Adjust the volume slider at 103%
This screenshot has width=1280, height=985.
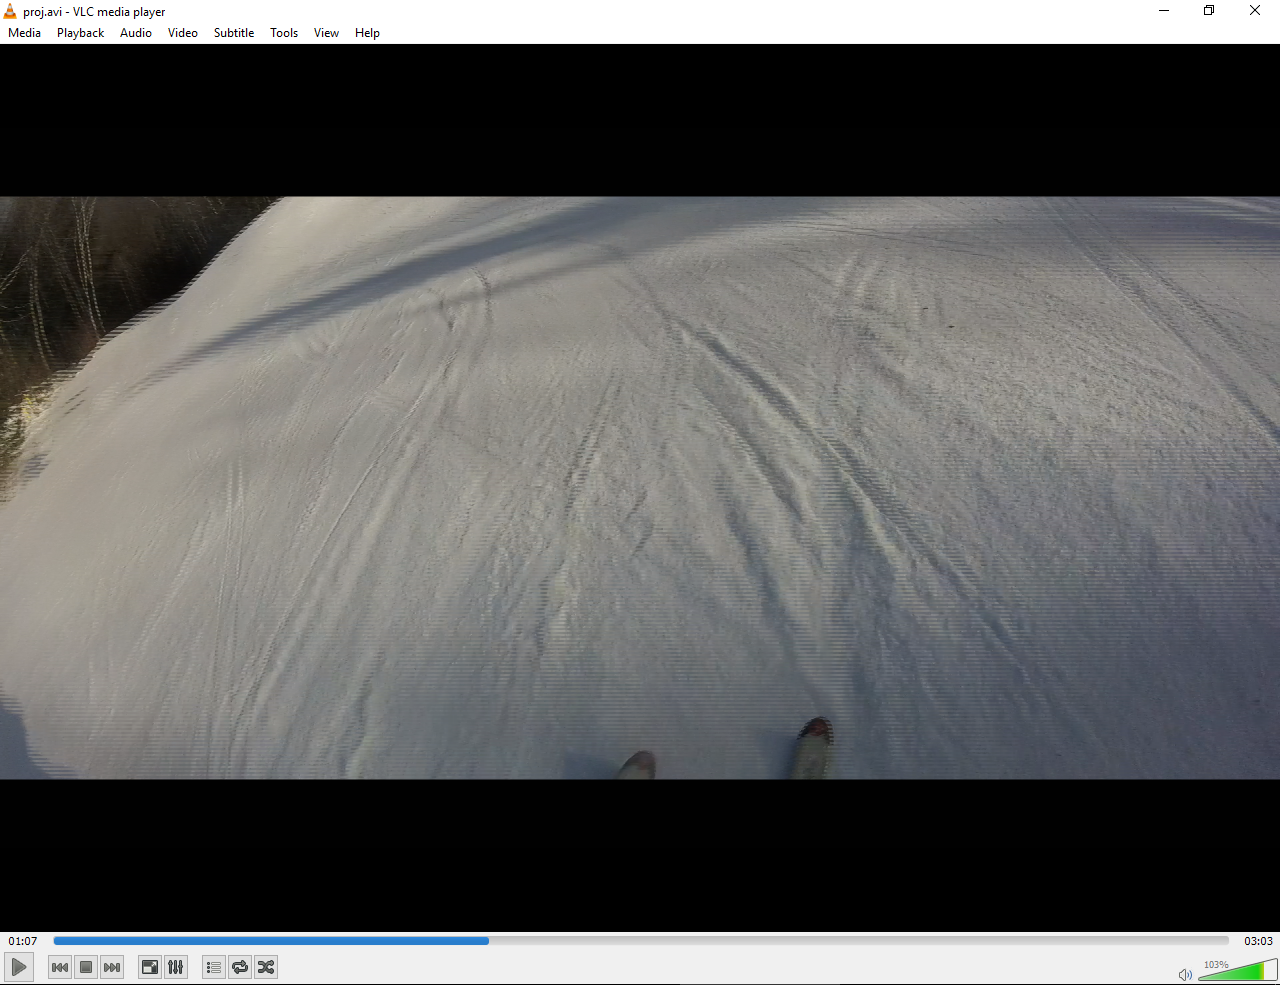click(x=1238, y=970)
